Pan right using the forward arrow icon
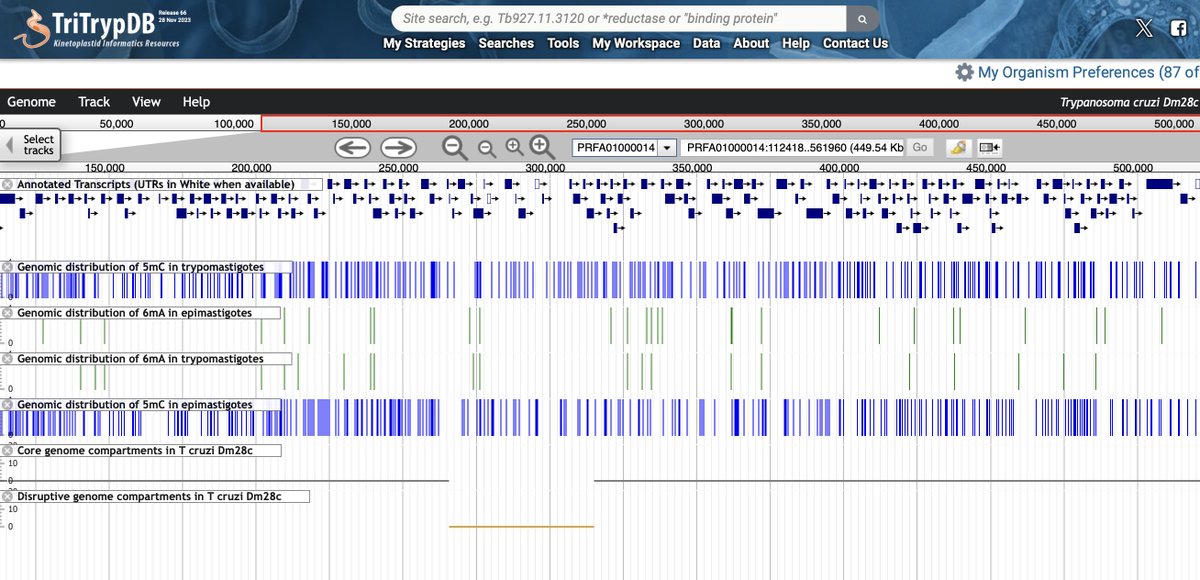The image size is (1200, 580). pyautogui.click(x=397, y=147)
